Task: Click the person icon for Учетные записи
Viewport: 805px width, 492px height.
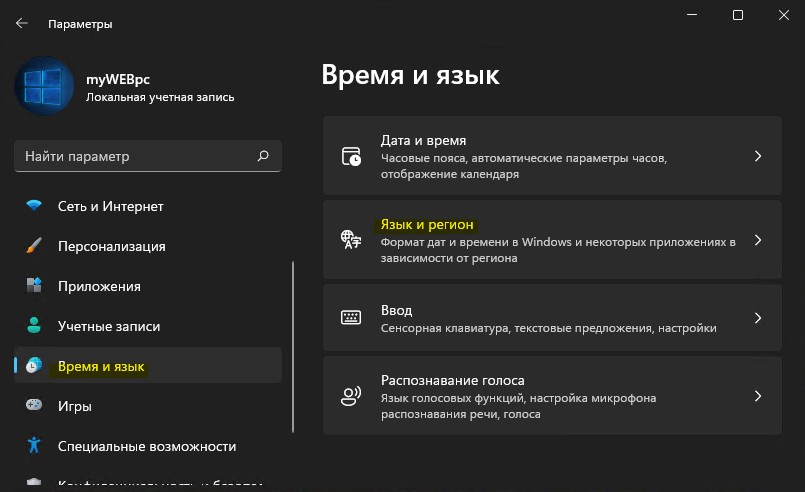Action: tap(34, 325)
